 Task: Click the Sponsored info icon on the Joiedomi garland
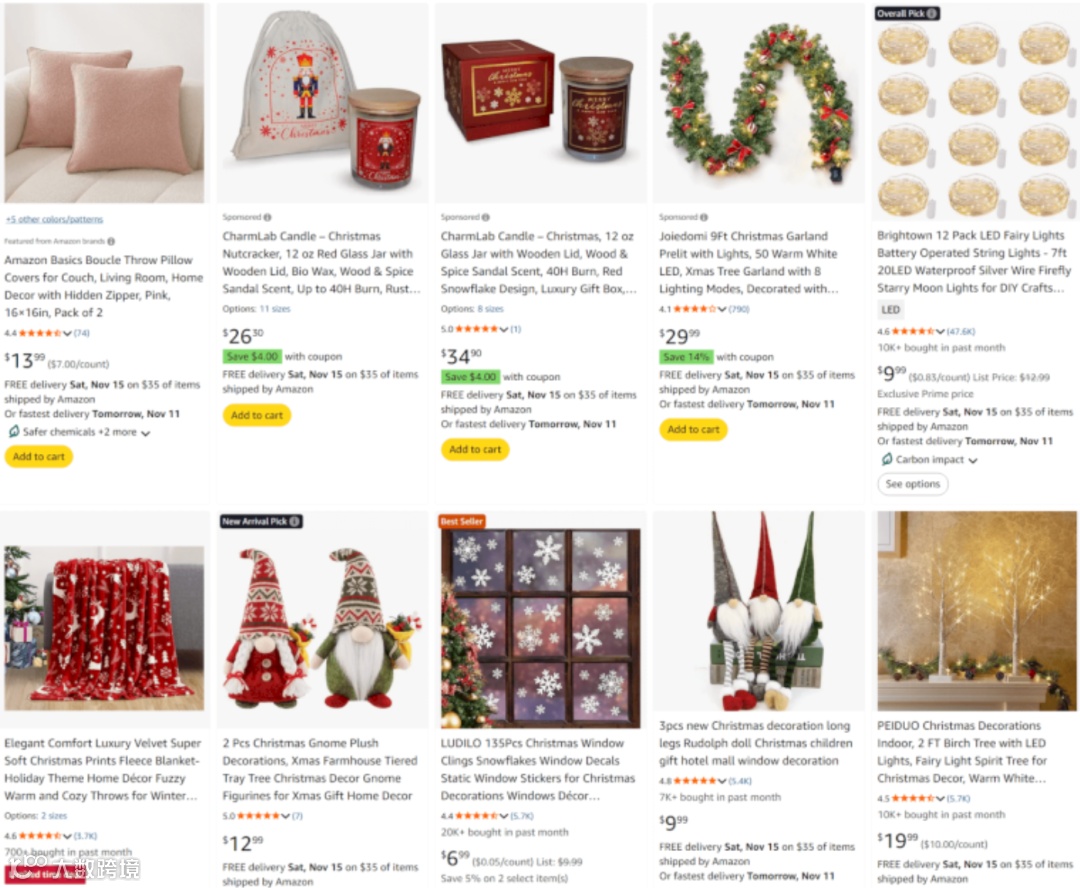pos(704,217)
